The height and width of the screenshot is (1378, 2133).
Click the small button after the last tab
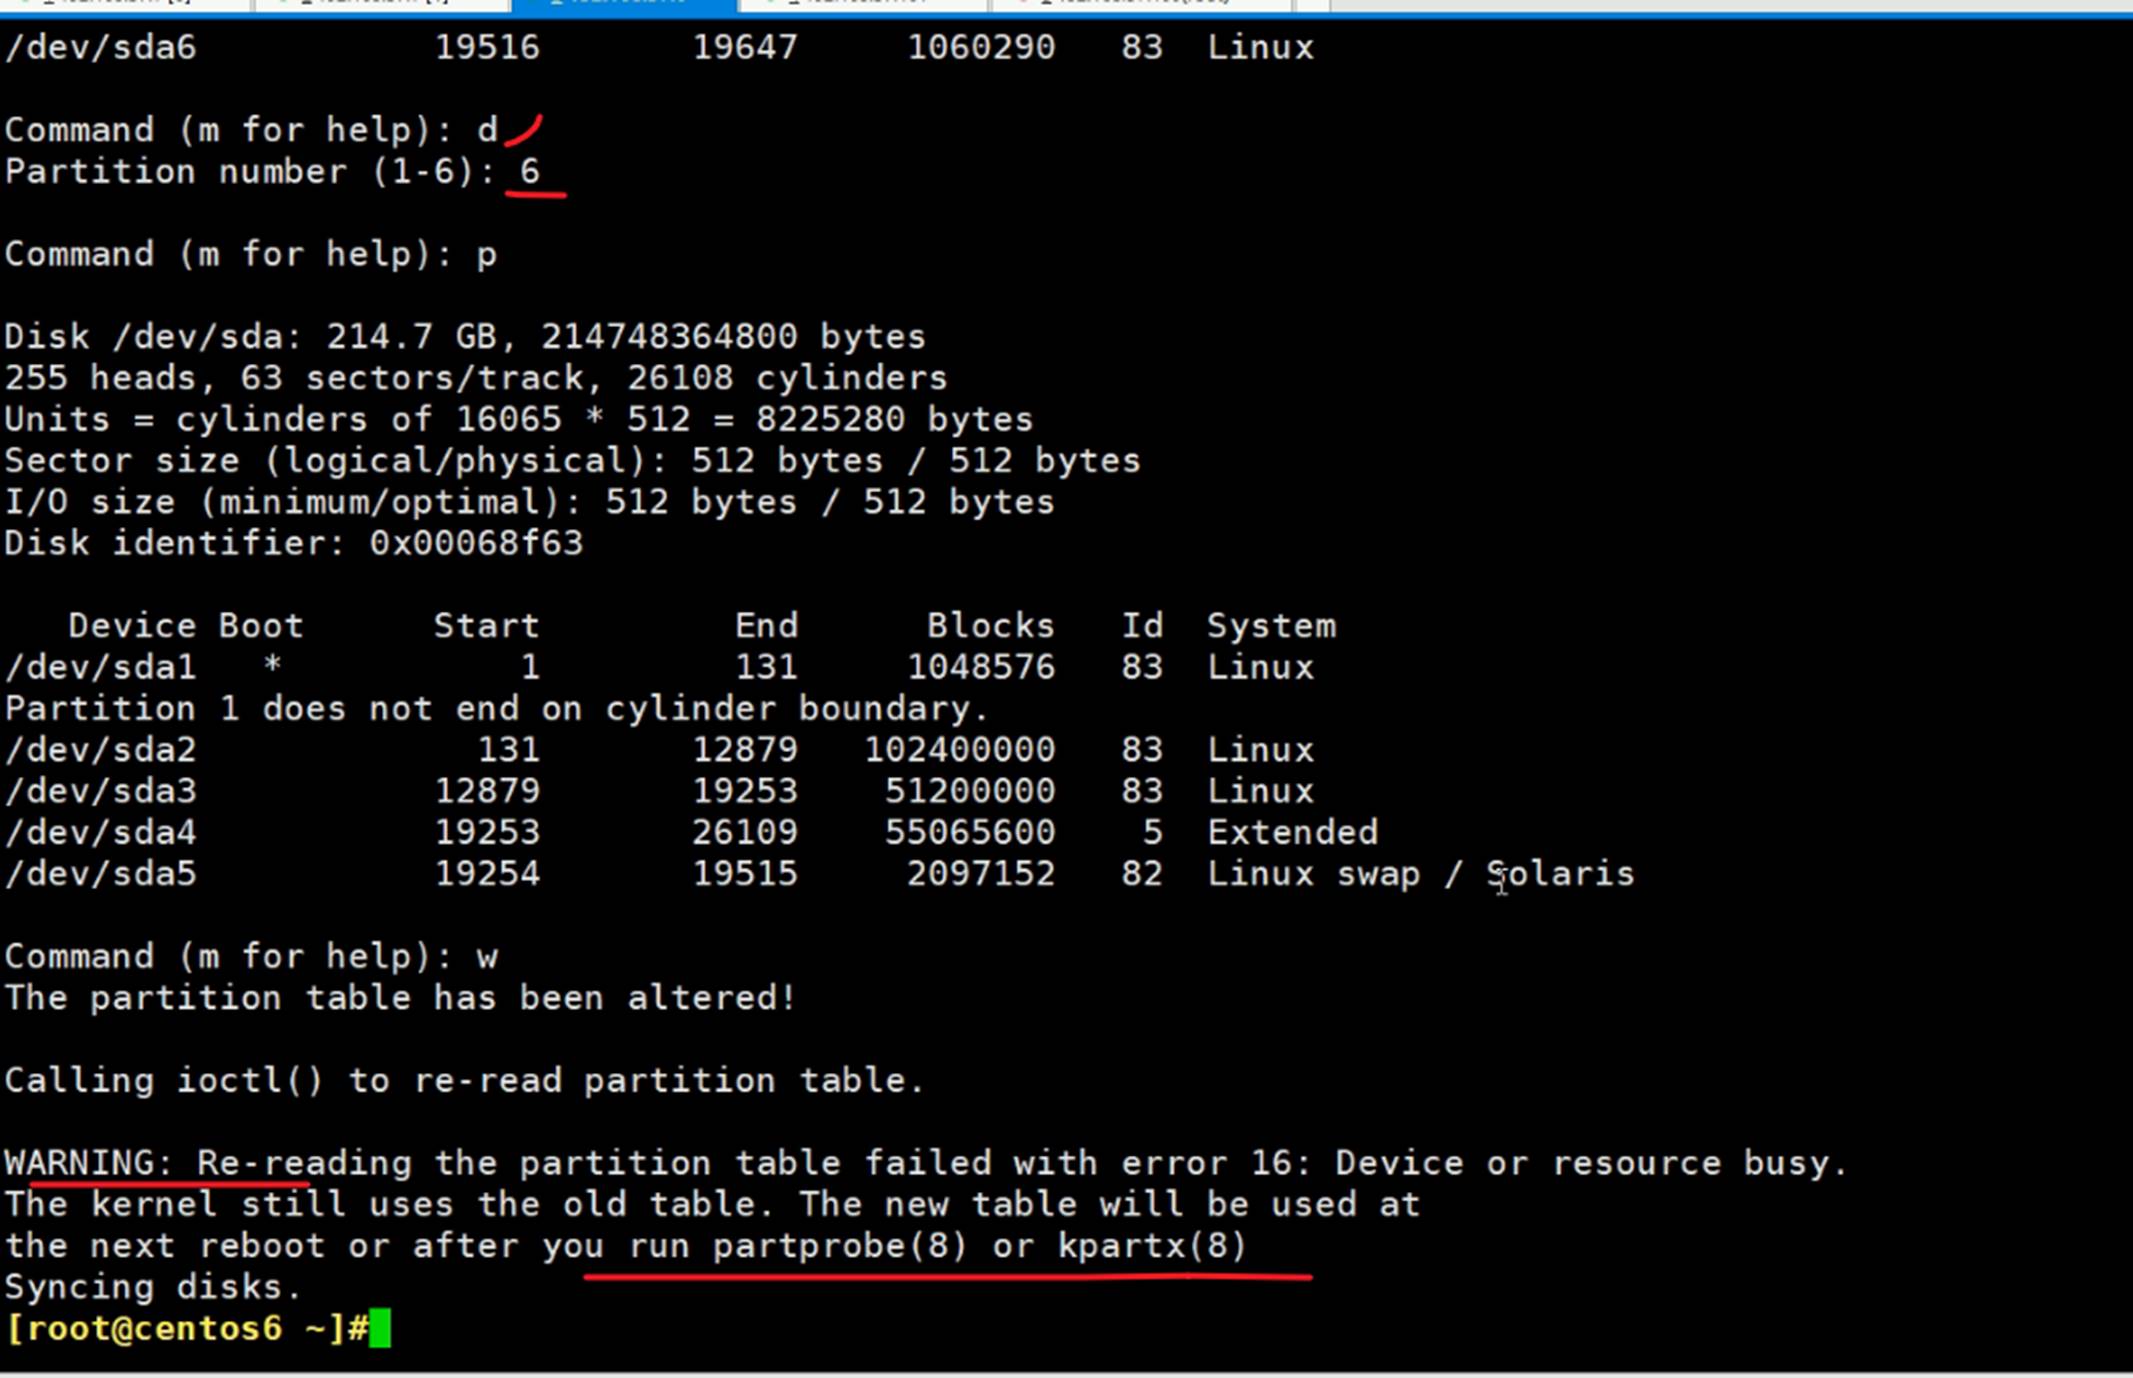click(1313, 4)
